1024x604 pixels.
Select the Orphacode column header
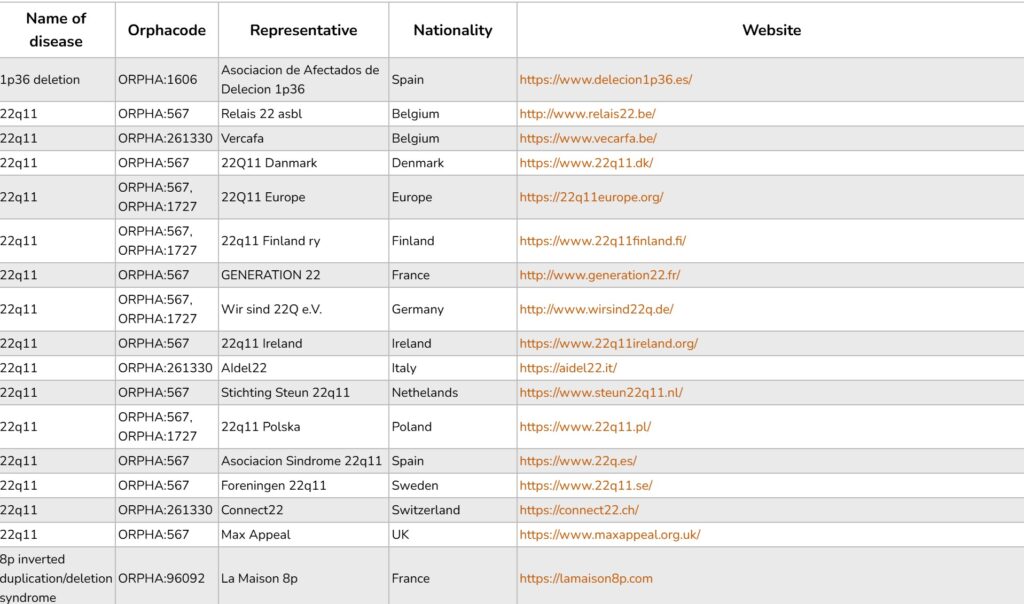pyautogui.click(x=167, y=30)
